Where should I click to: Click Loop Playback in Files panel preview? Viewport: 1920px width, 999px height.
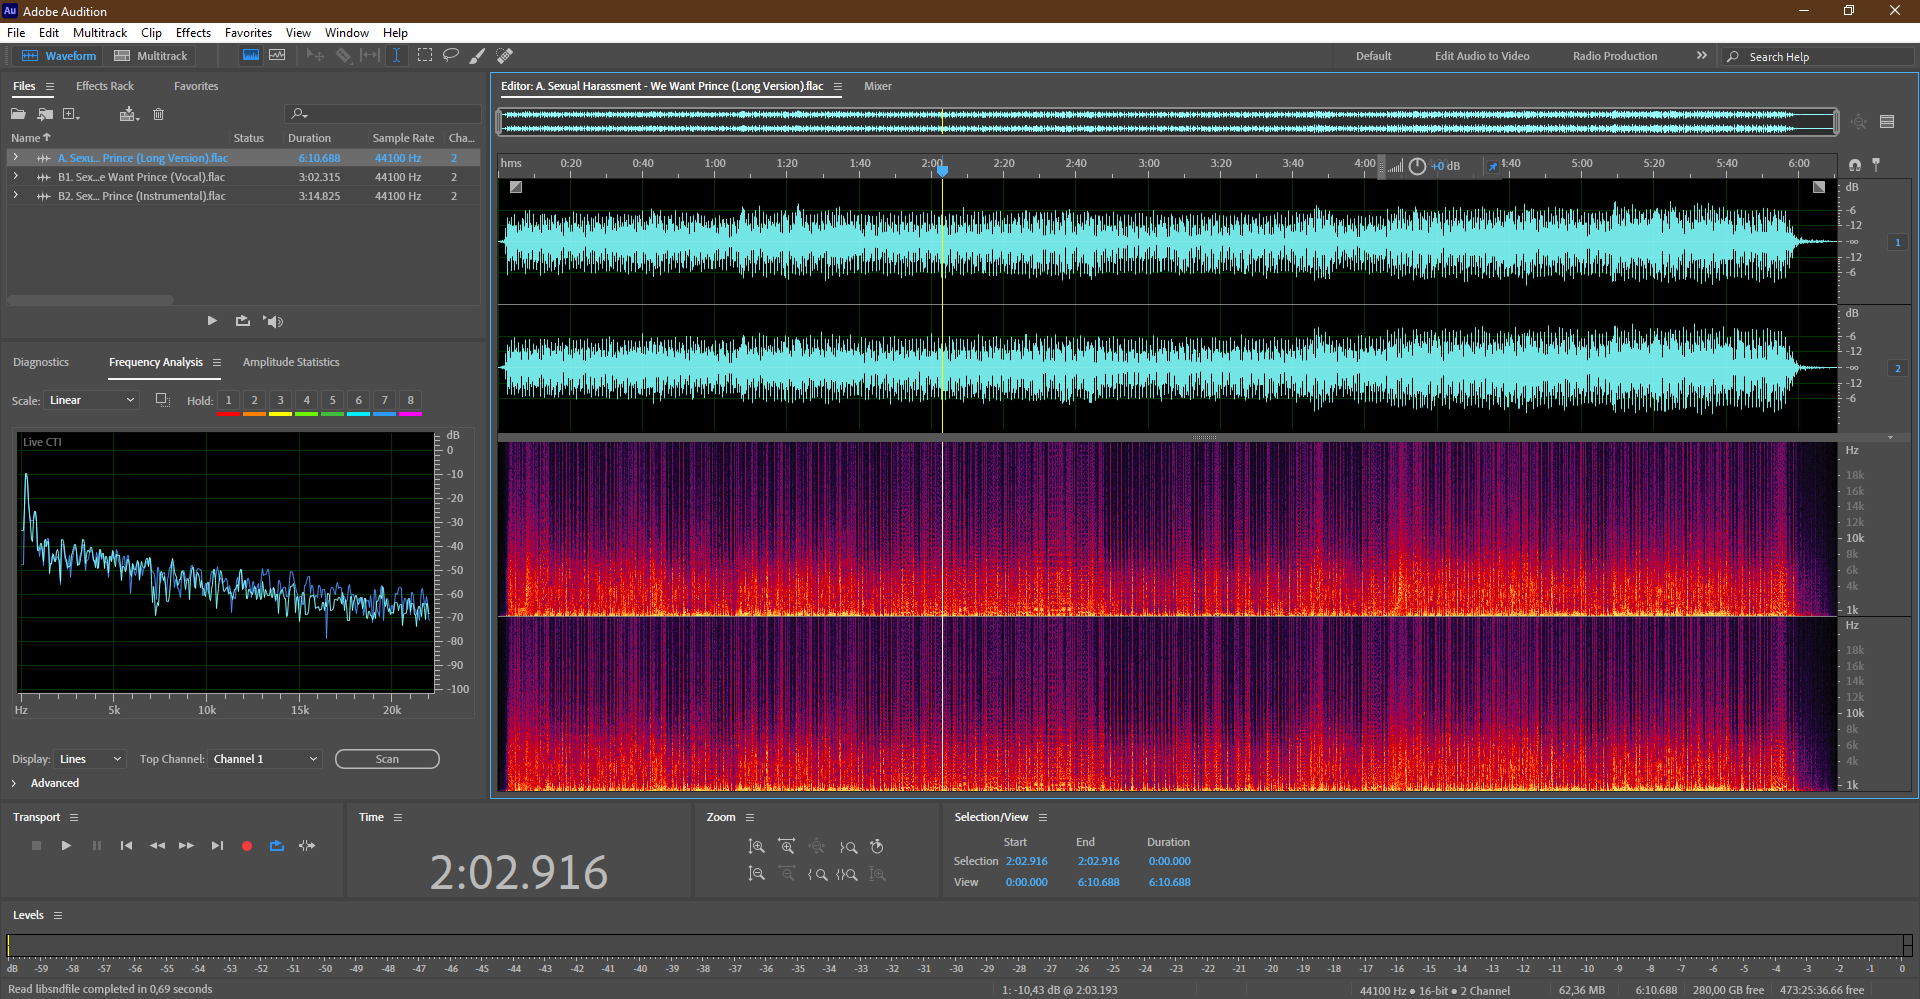(x=242, y=321)
